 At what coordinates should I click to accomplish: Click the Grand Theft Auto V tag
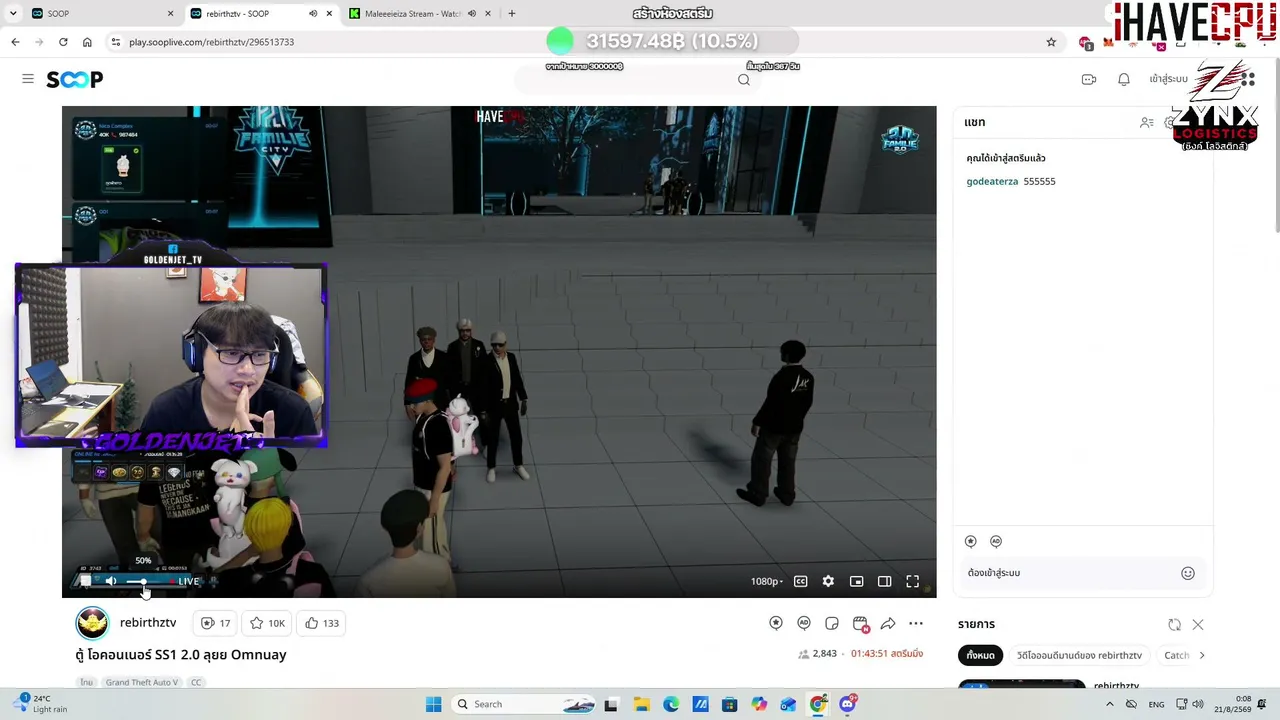tap(142, 682)
